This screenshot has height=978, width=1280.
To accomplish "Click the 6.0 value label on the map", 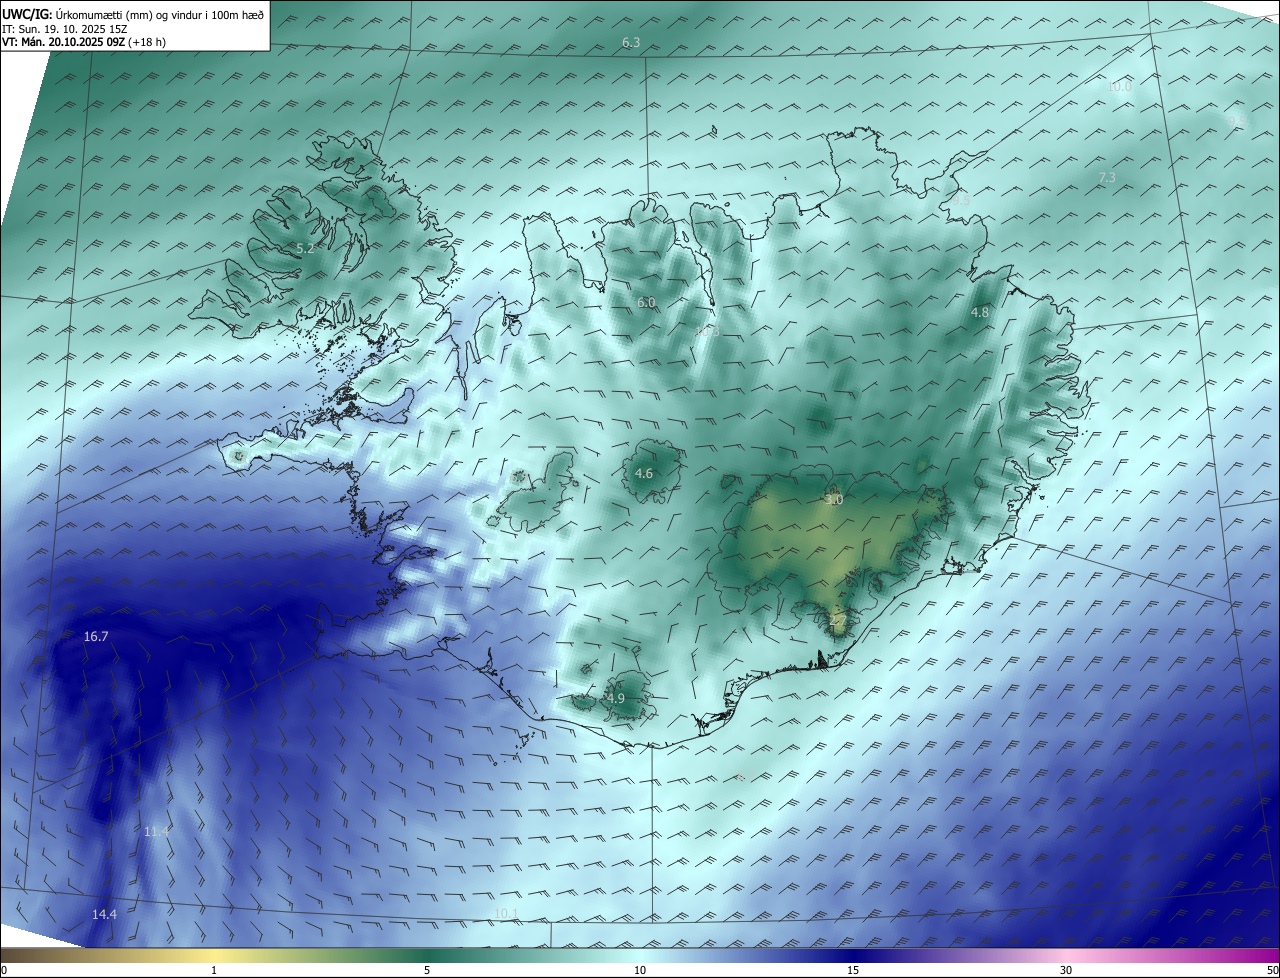I will tap(646, 302).
